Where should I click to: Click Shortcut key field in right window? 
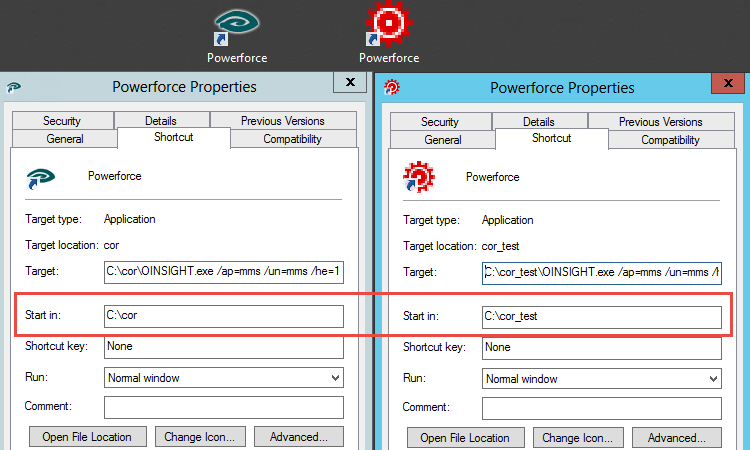pos(602,348)
